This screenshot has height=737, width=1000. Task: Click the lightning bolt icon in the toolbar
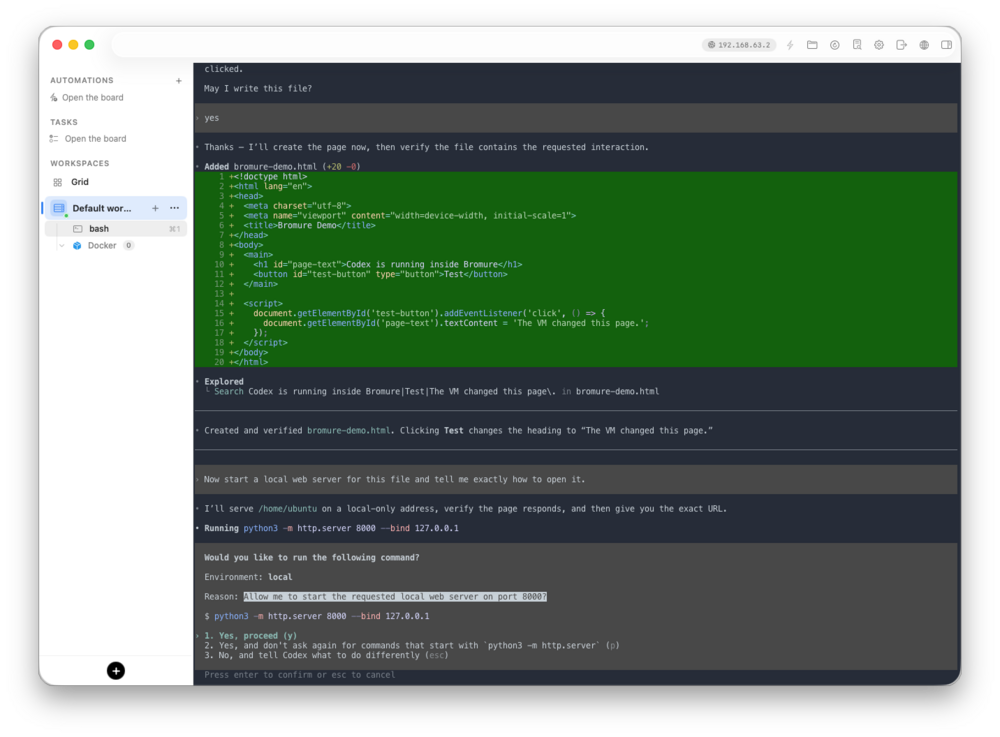pyautogui.click(x=790, y=45)
